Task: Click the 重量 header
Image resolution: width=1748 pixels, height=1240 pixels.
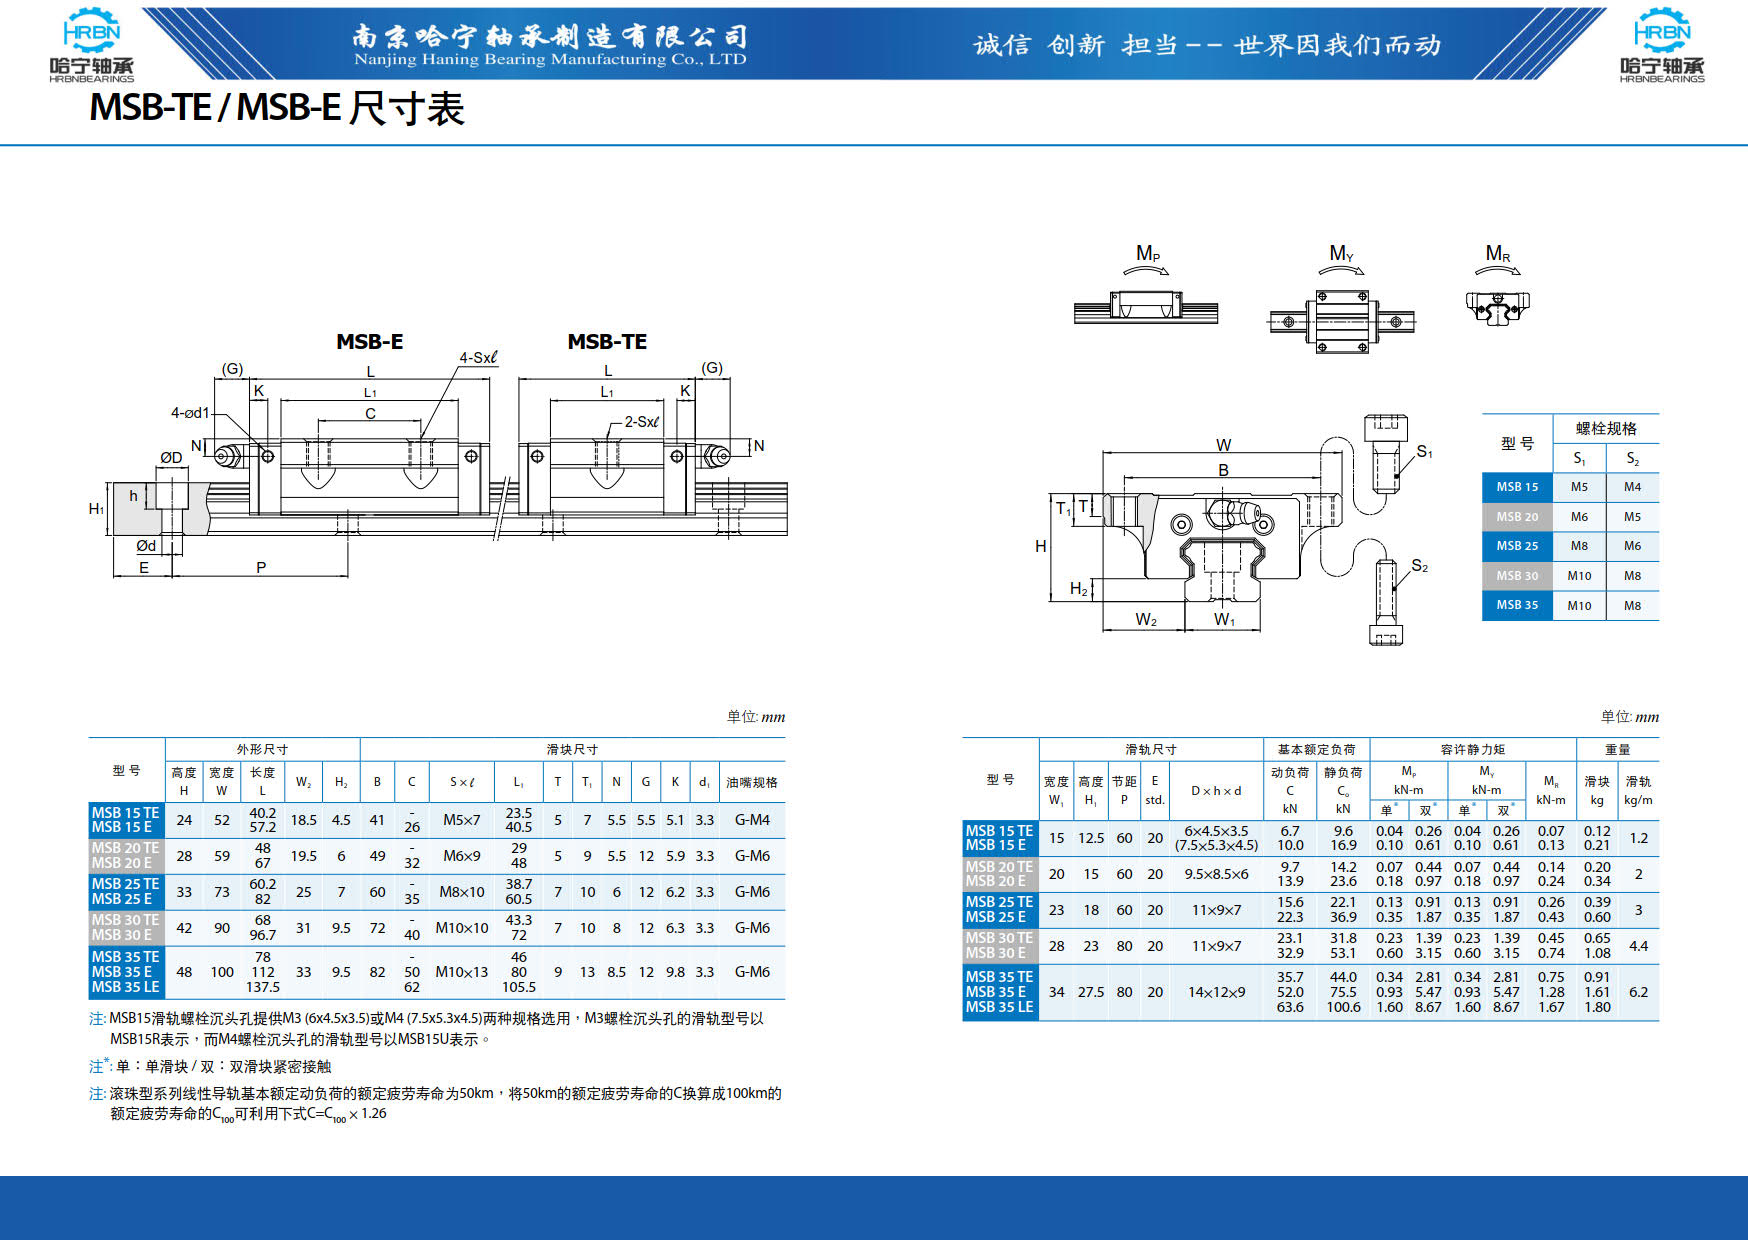Action: tap(1617, 749)
